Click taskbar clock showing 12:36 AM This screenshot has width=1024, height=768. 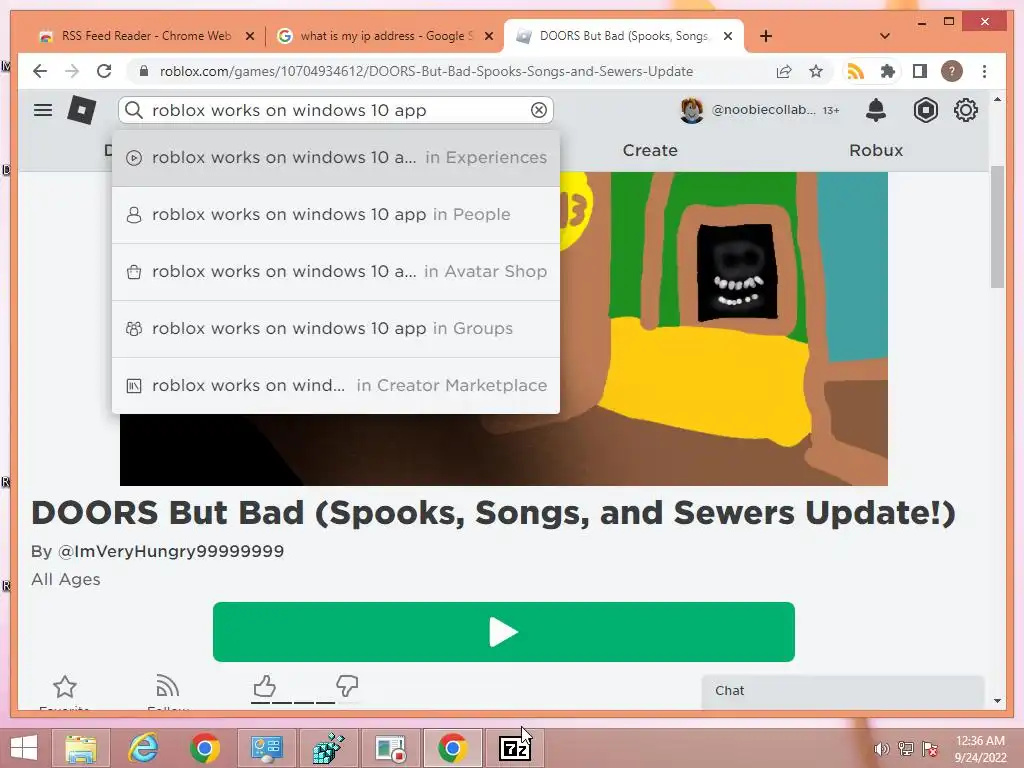click(980, 748)
